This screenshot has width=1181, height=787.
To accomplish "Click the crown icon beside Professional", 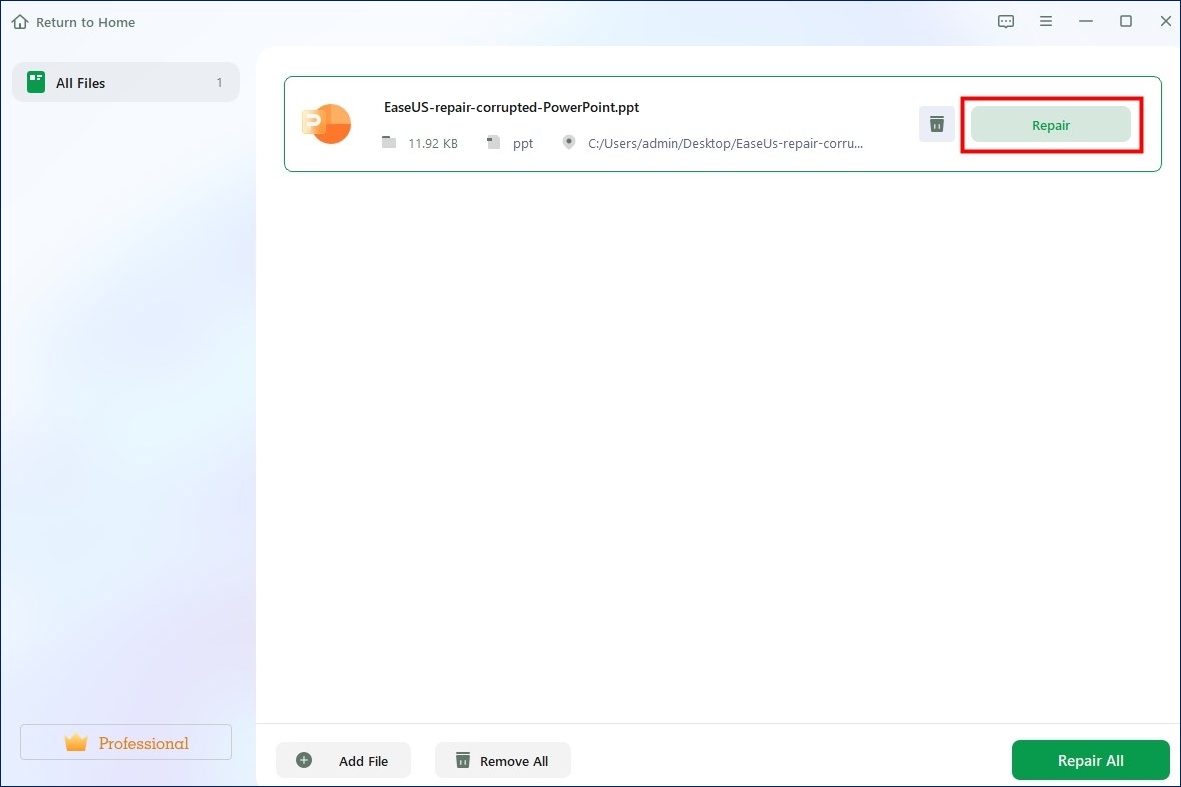I will click(x=76, y=743).
